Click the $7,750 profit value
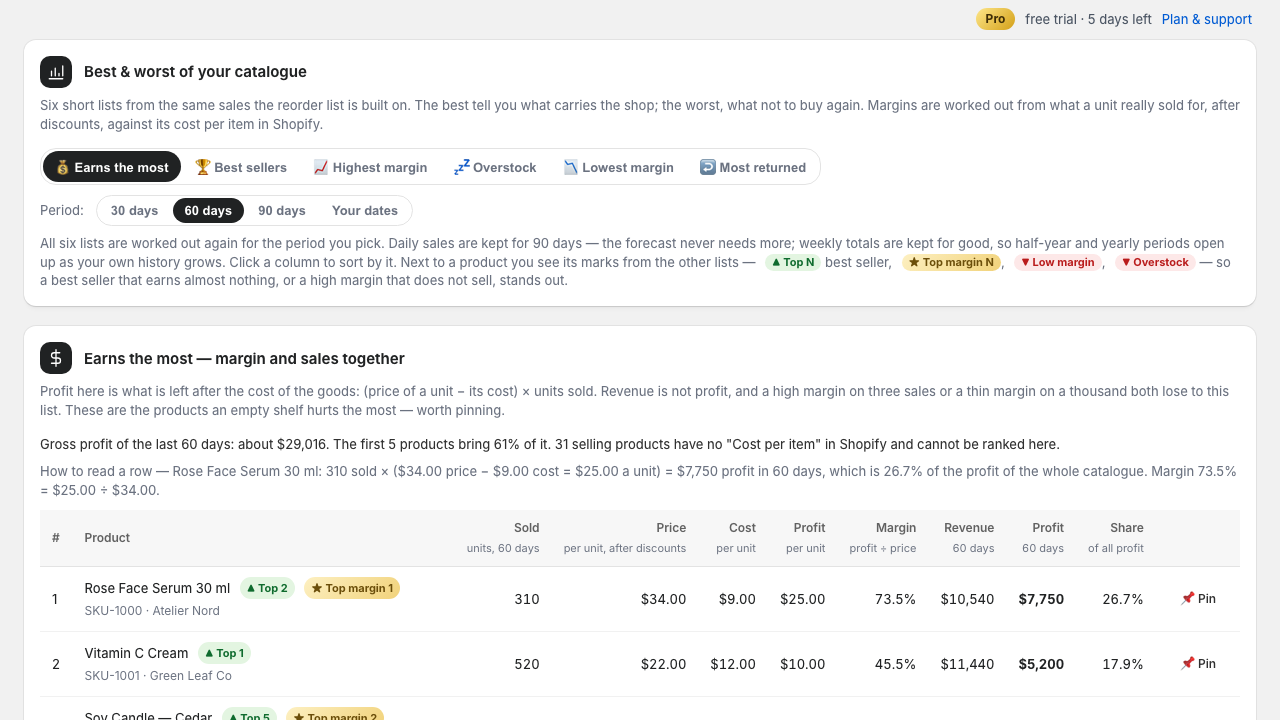 (x=1041, y=599)
